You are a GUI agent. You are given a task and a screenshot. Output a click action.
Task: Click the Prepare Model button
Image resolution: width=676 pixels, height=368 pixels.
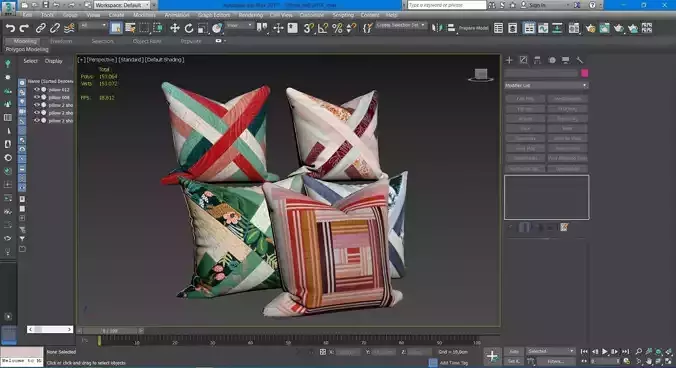[473, 28]
